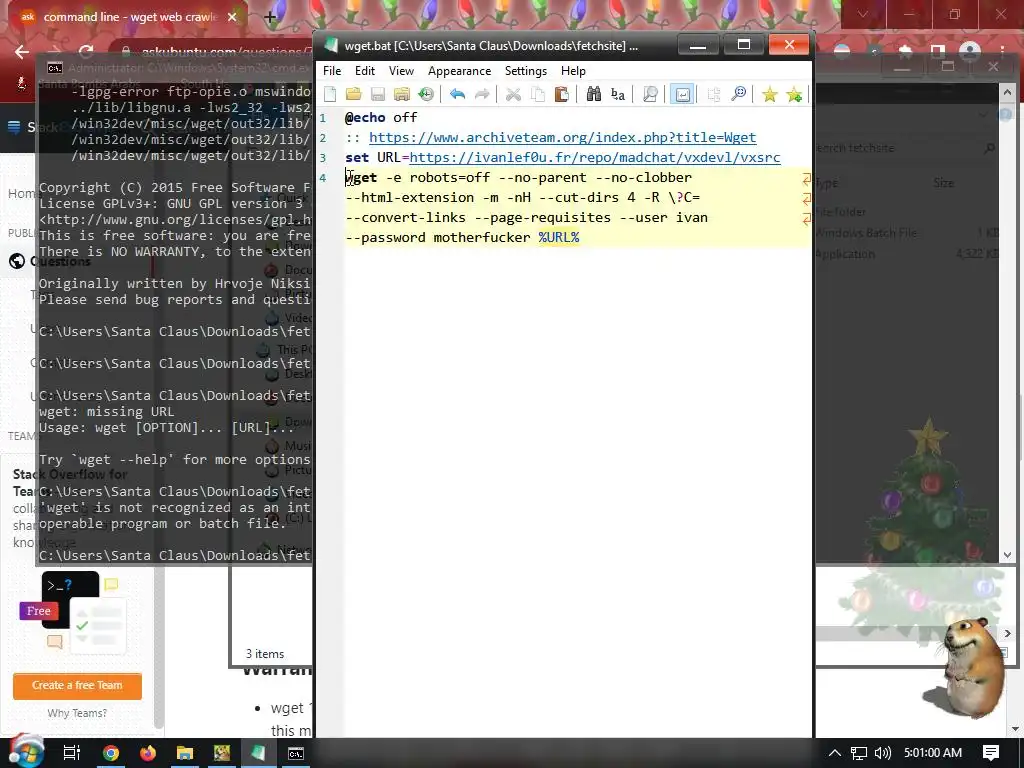Screen dimensions: 1024x768
Task: Click the Paste clipboard icon
Action: 562,94
